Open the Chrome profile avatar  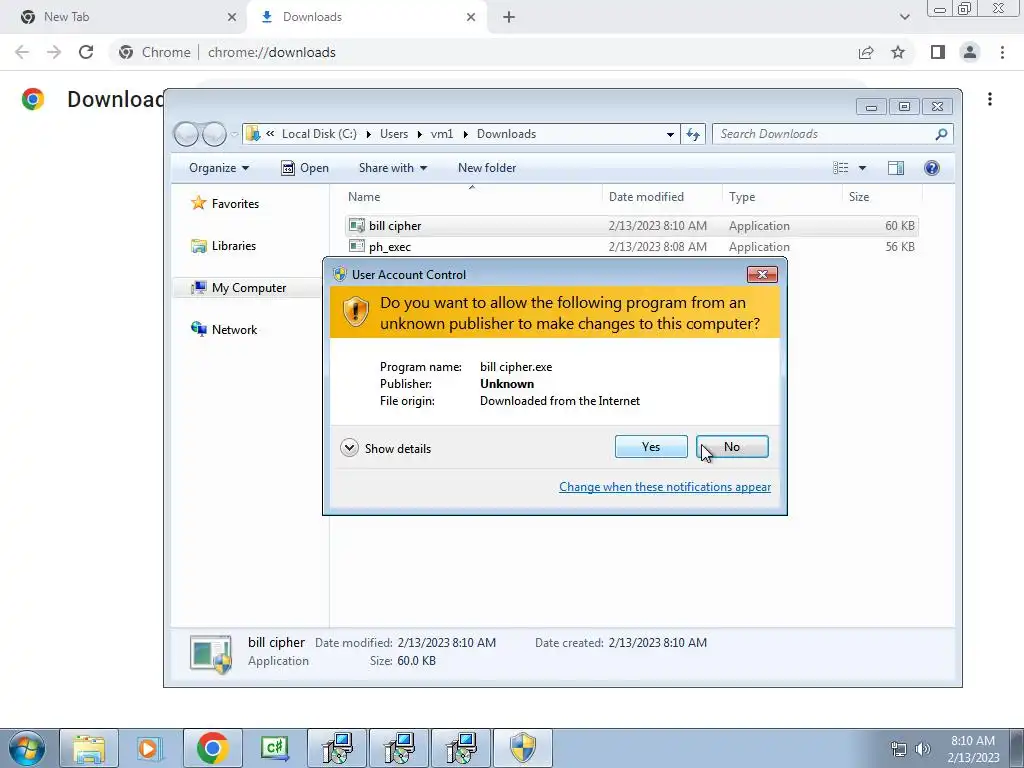pos(970,52)
